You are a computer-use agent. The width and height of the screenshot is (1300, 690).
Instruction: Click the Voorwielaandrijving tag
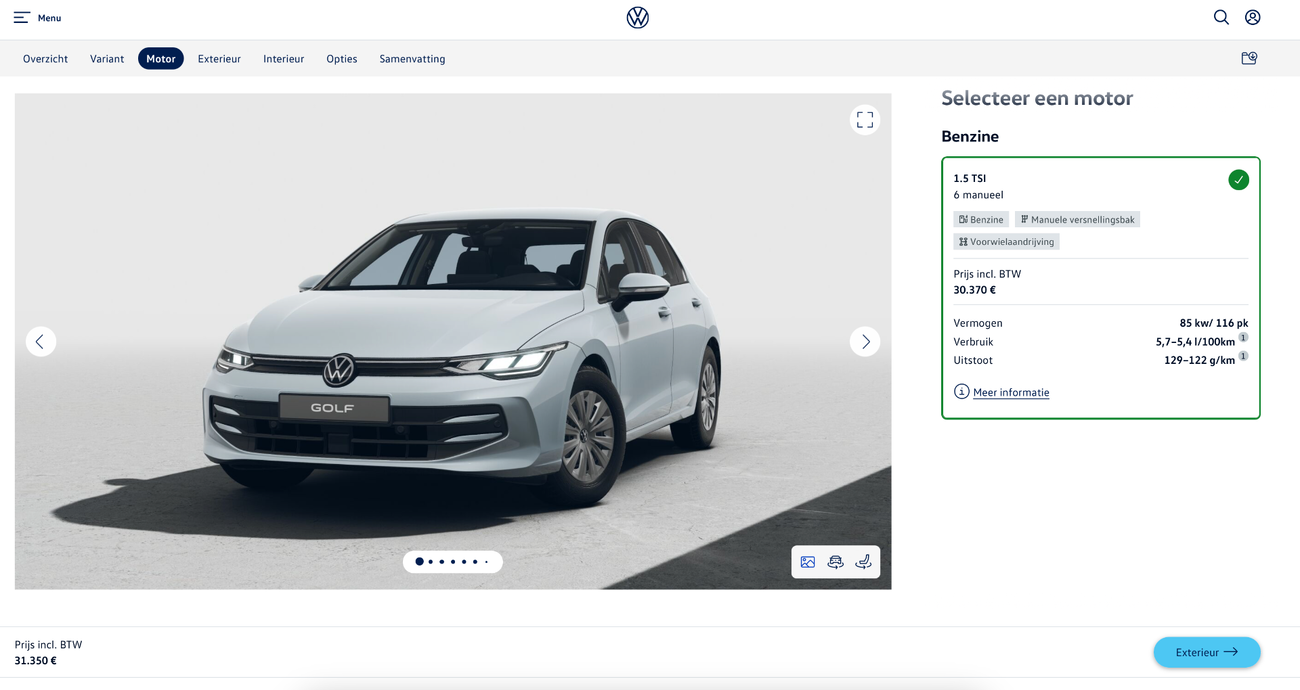pyautogui.click(x=1006, y=241)
